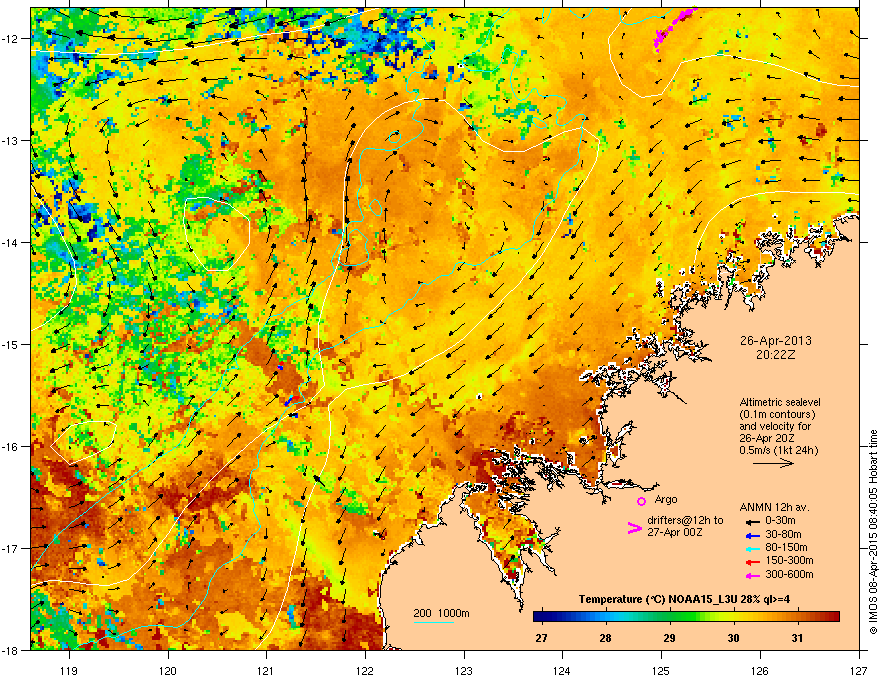Click the black 0-30m arrow legend symbol
Screen dimensions: 880x680
pyautogui.click(x=751, y=521)
